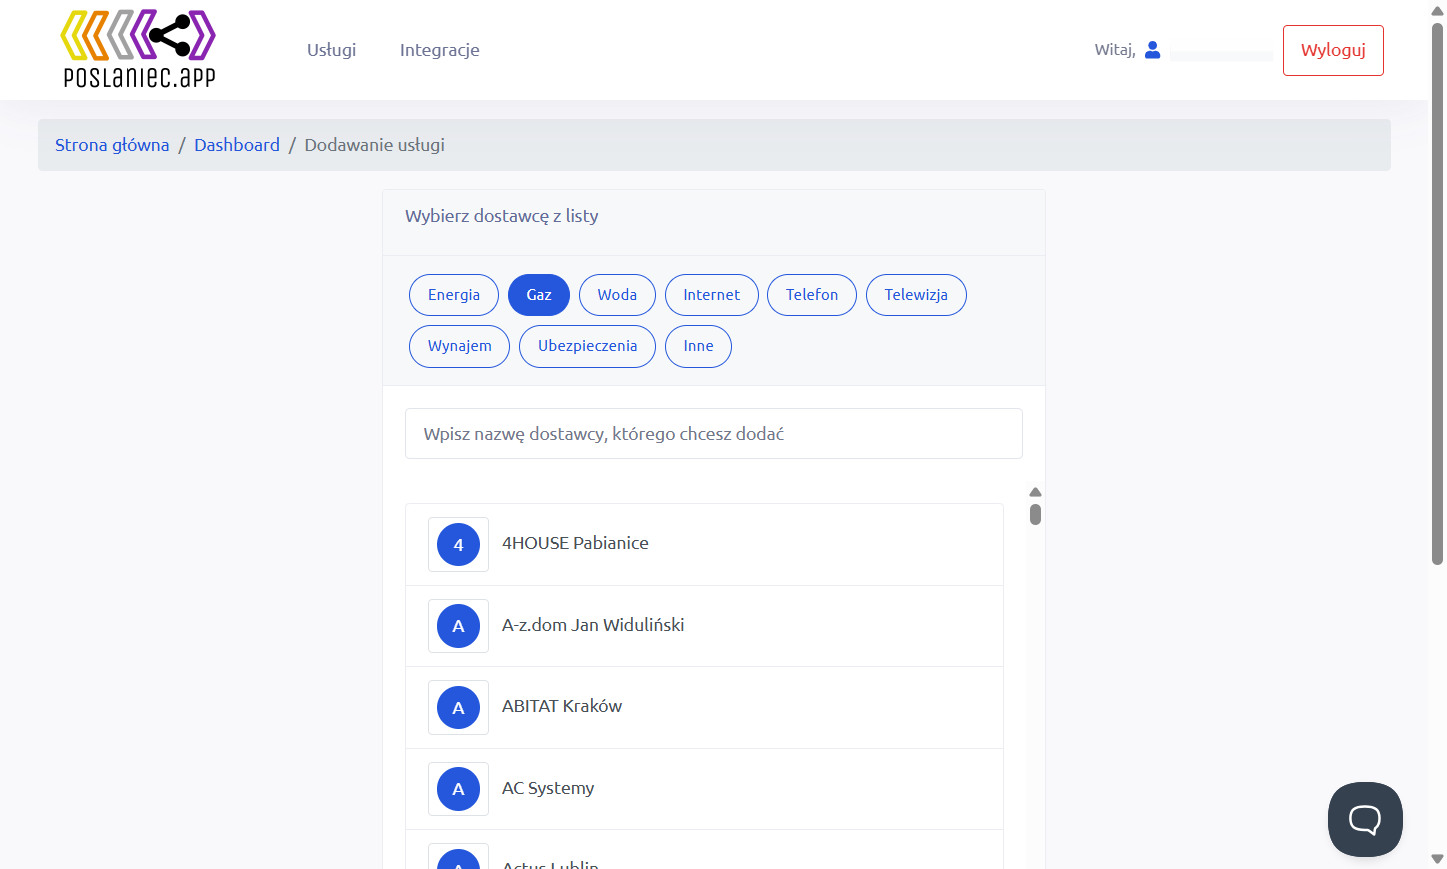1447x869 pixels.
Task: Choose provider A-z.dom Jan Widuliński
Action: [704, 626]
